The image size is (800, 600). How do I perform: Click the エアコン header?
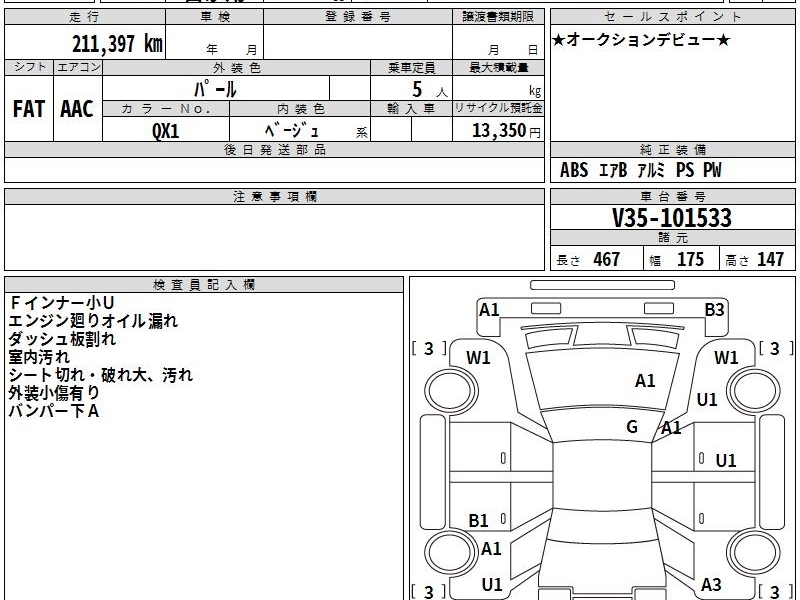78,67
